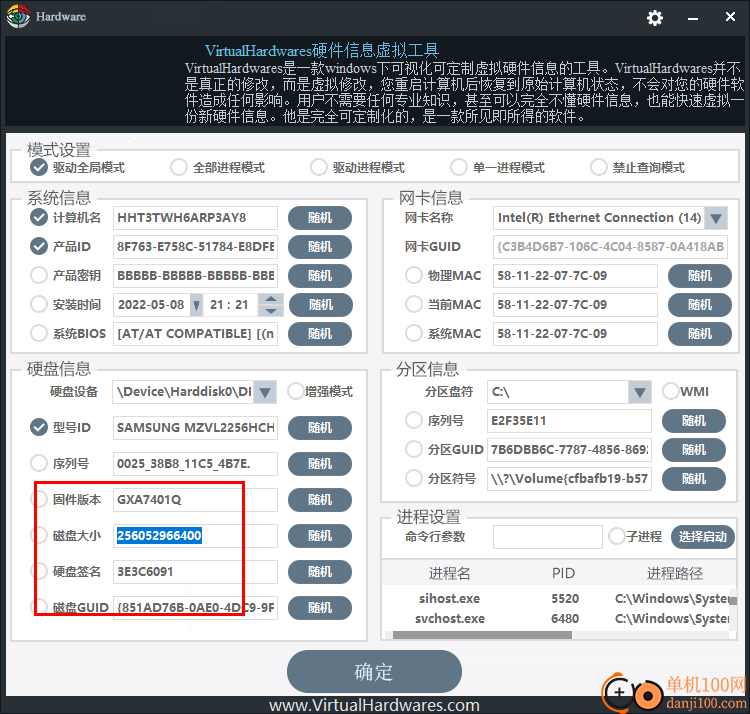Randomize the 磁盘大小 value
This screenshot has width=750, height=714.
click(320, 536)
